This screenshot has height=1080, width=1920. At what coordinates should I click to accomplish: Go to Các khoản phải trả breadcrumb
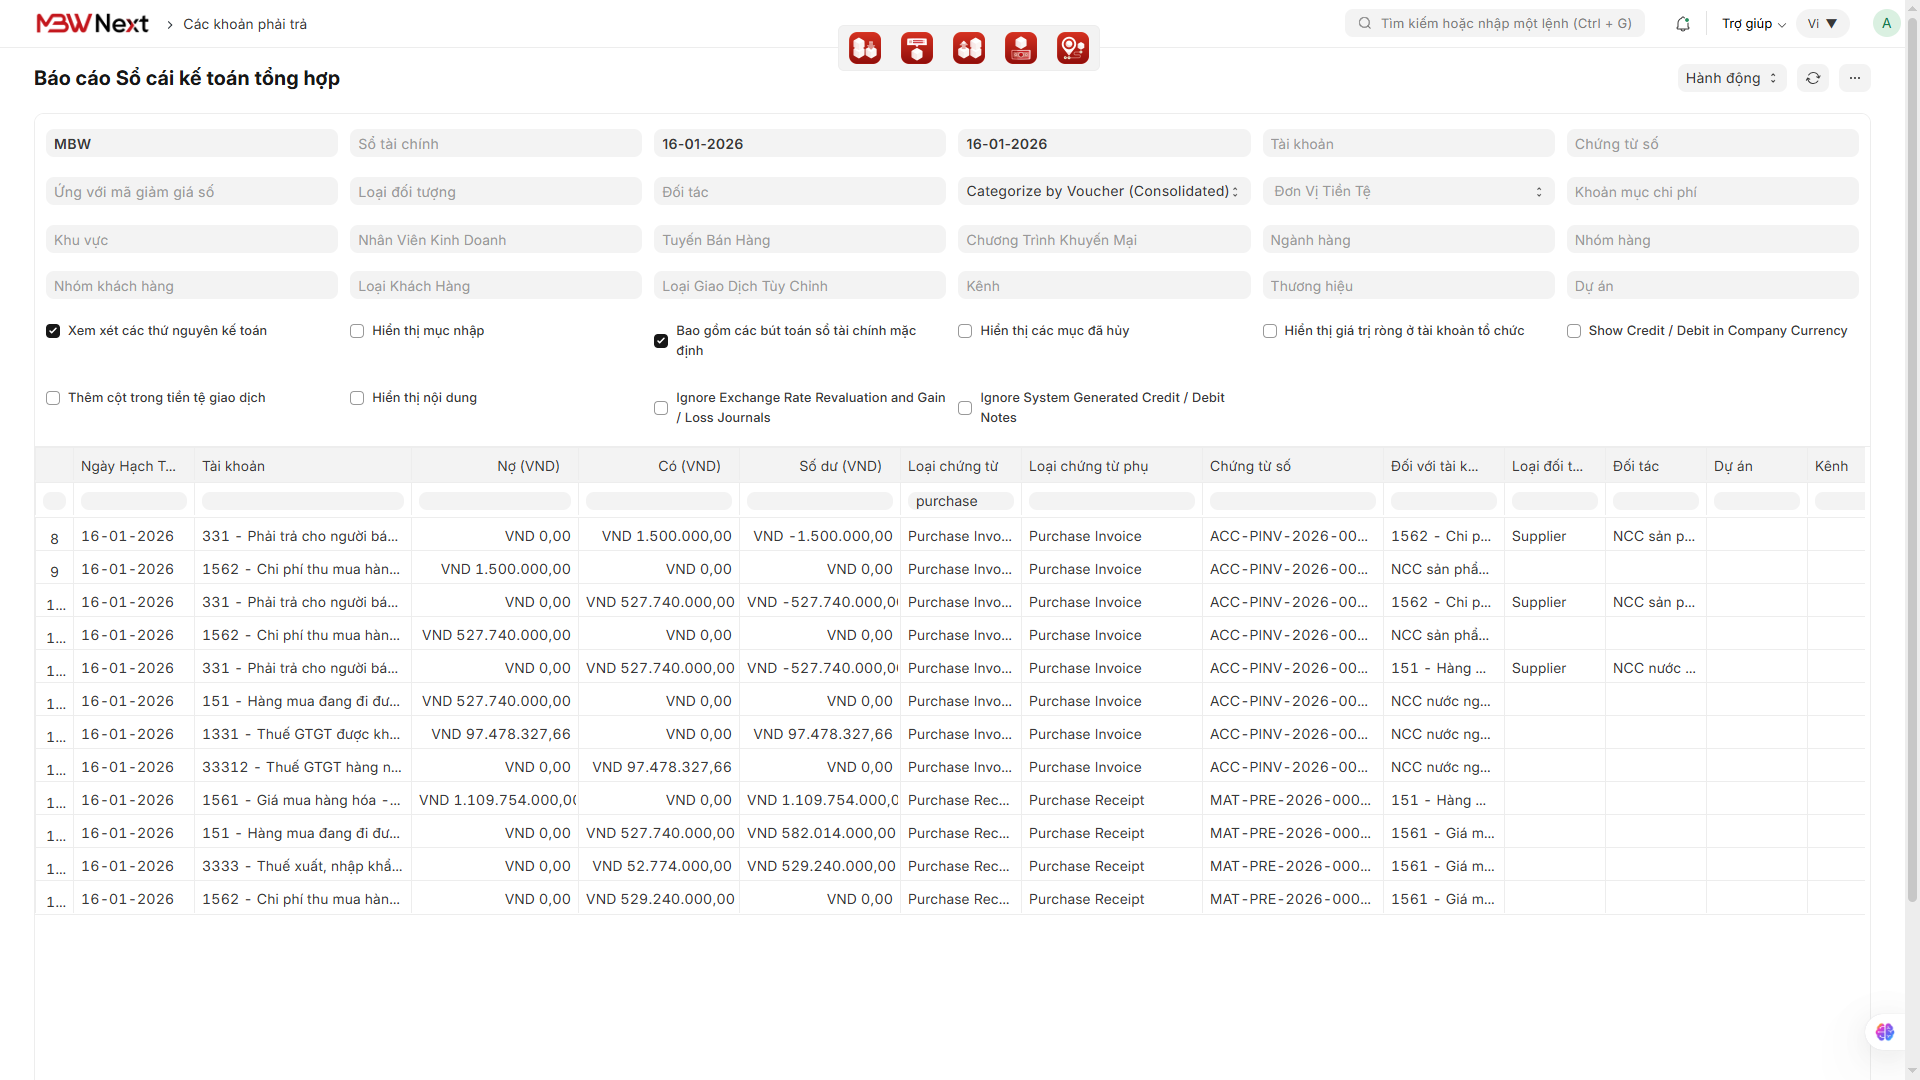(x=245, y=24)
